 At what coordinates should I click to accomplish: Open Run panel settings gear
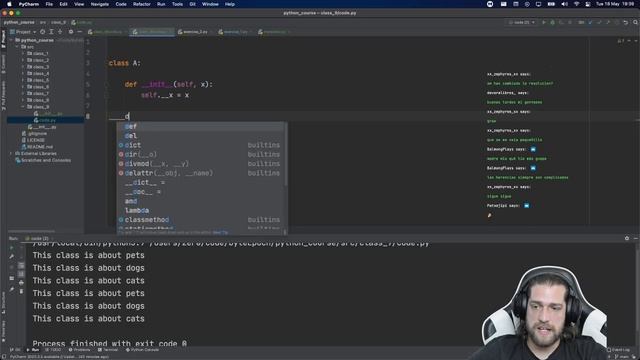click(627, 238)
